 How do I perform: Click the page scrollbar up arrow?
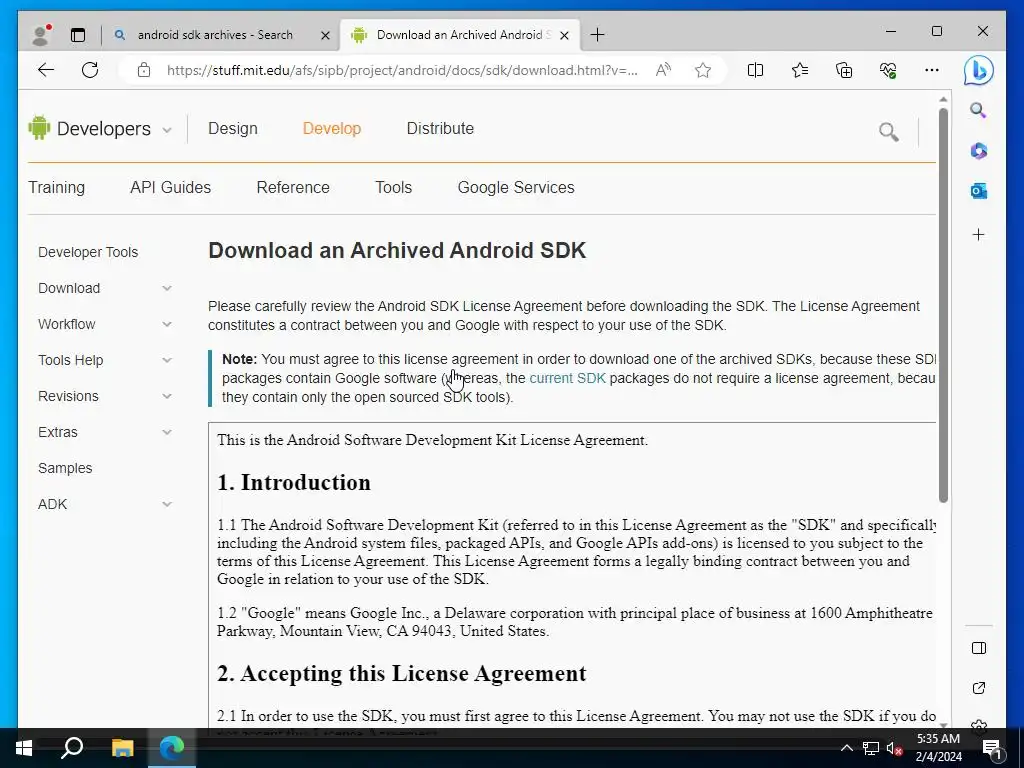pyautogui.click(x=943, y=99)
